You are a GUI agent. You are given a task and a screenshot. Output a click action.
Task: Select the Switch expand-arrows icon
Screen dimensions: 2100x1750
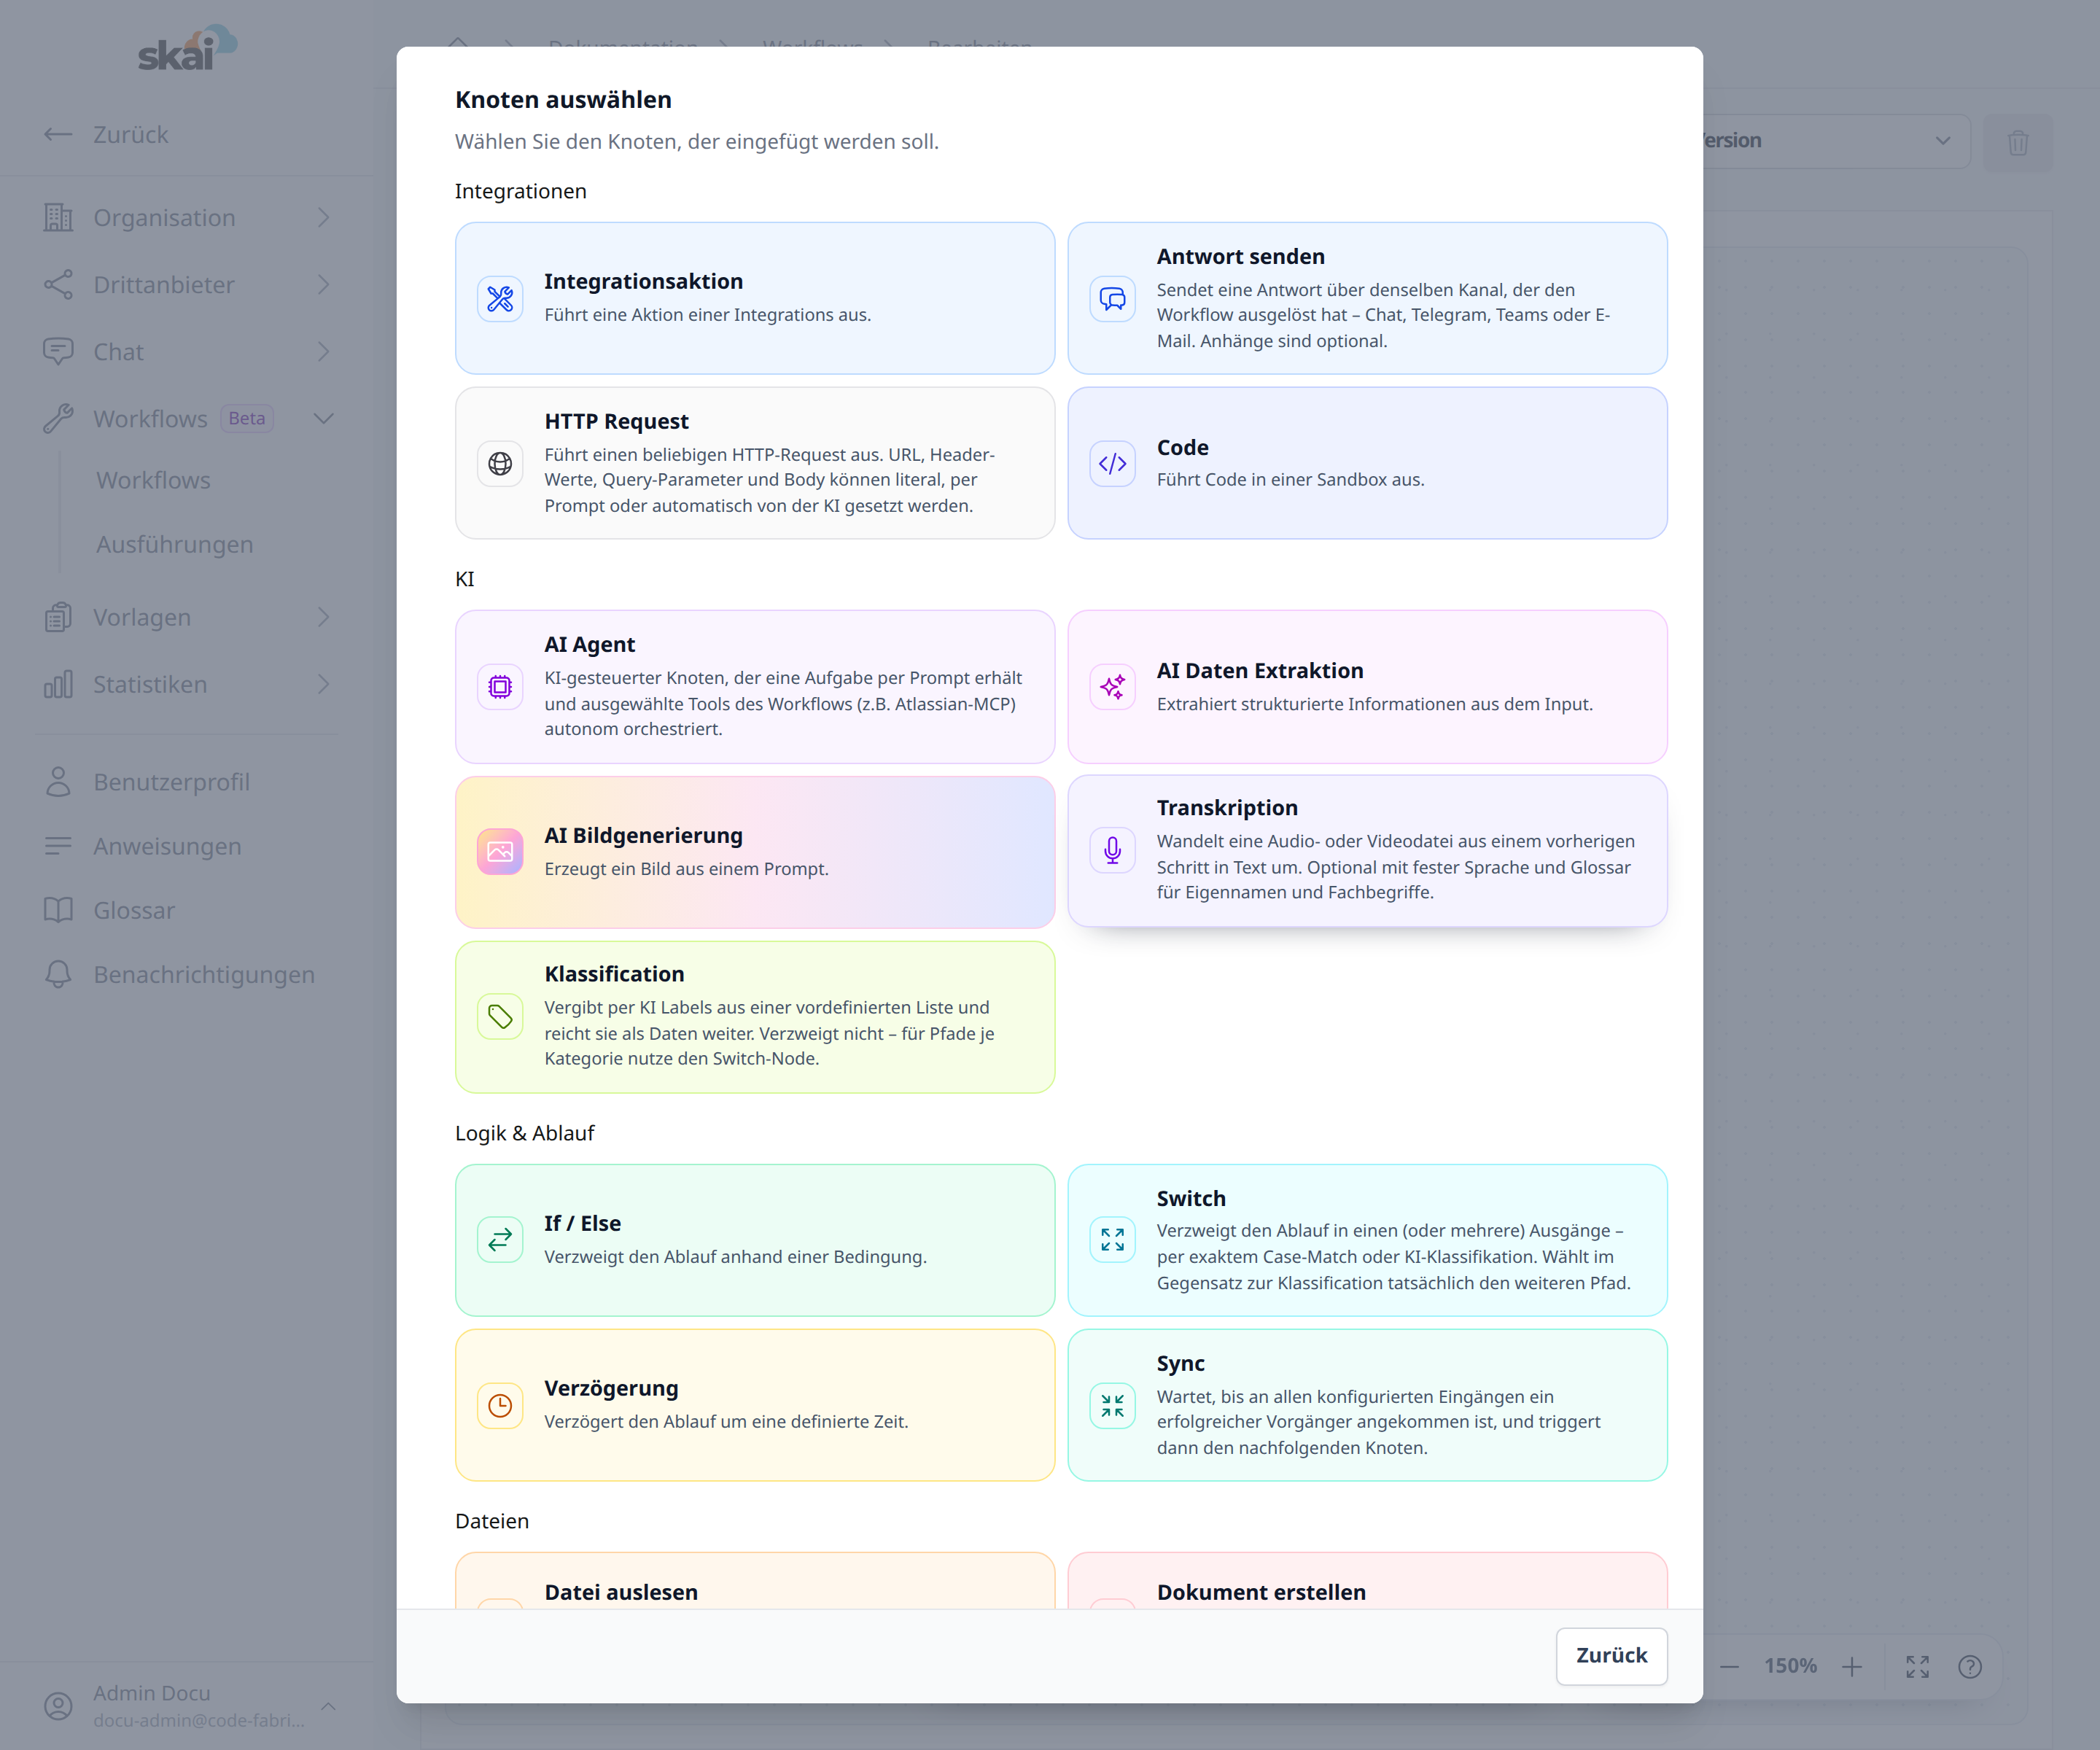(x=1112, y=1239)
